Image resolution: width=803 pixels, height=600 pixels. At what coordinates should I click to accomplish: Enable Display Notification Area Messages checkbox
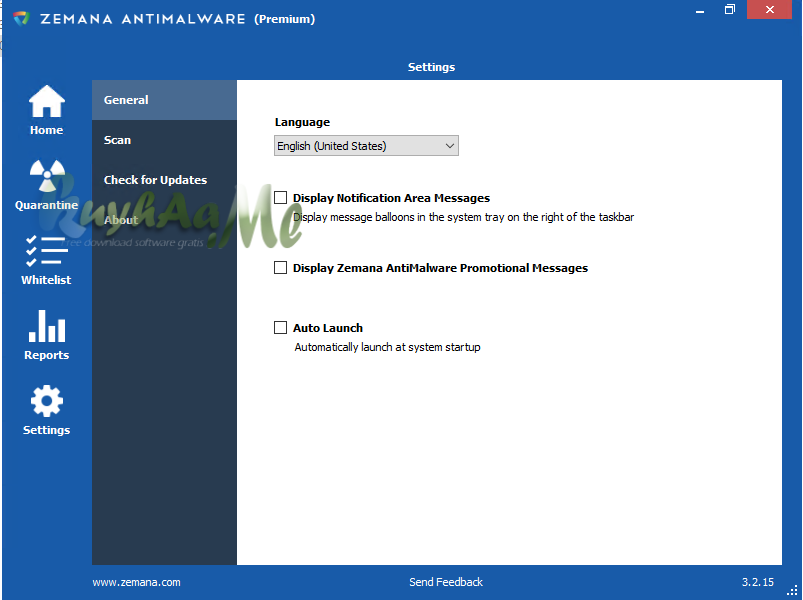coord(280,198)
